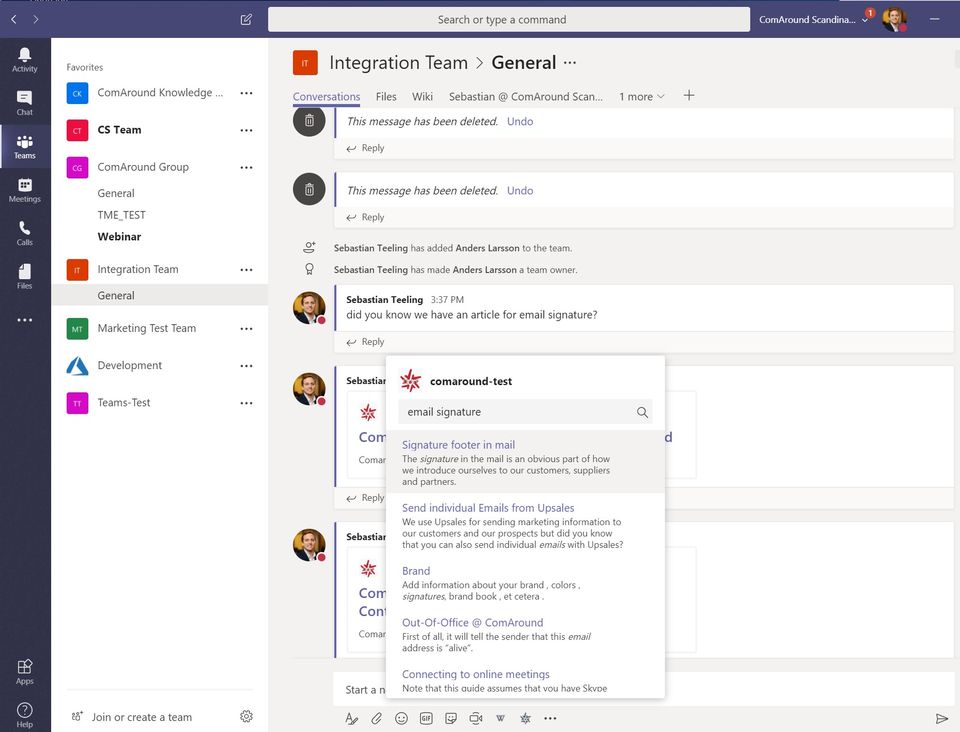The width and height of the screenshot is (960, 732).
Task: Open the Files section in the sidebar
Action: [24, 277]
